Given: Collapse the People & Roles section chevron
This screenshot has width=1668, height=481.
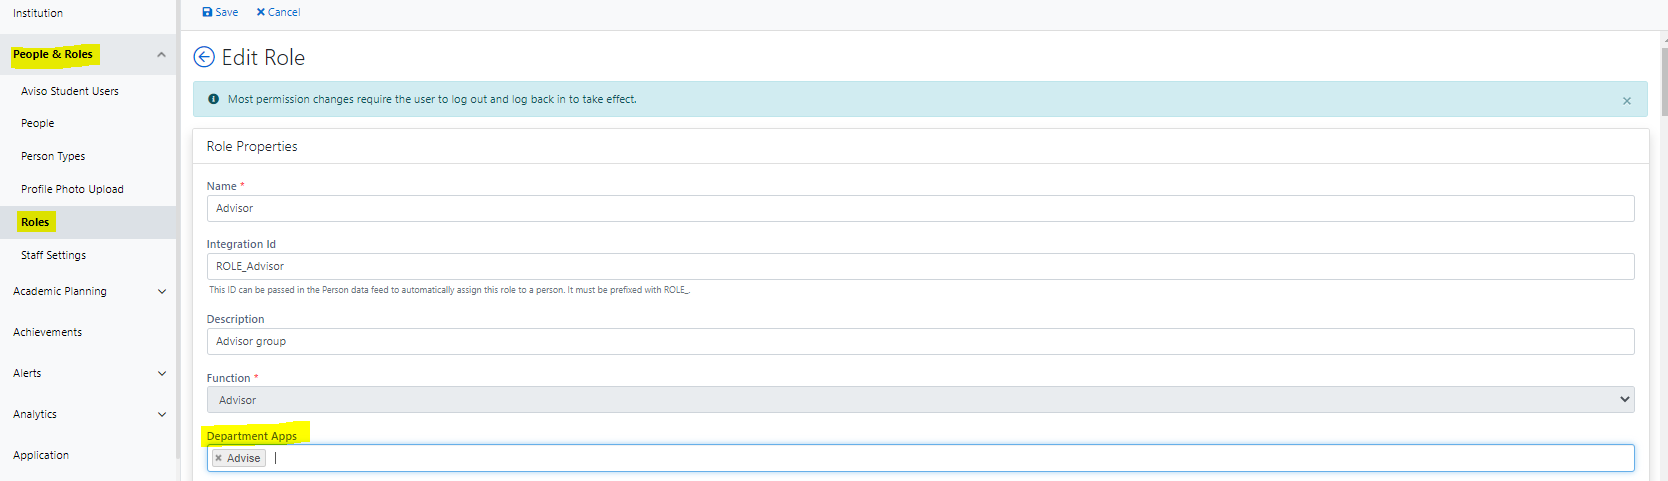Looking at the screenshot, I should (161, 55).
